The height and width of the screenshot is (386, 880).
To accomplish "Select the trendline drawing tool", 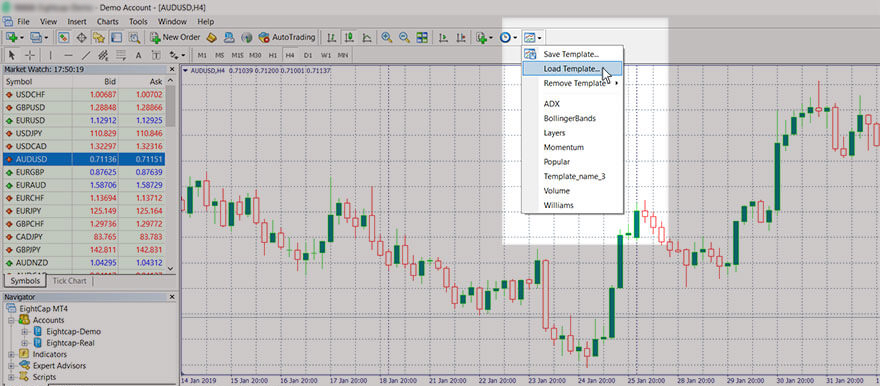I will coord(86,55).
